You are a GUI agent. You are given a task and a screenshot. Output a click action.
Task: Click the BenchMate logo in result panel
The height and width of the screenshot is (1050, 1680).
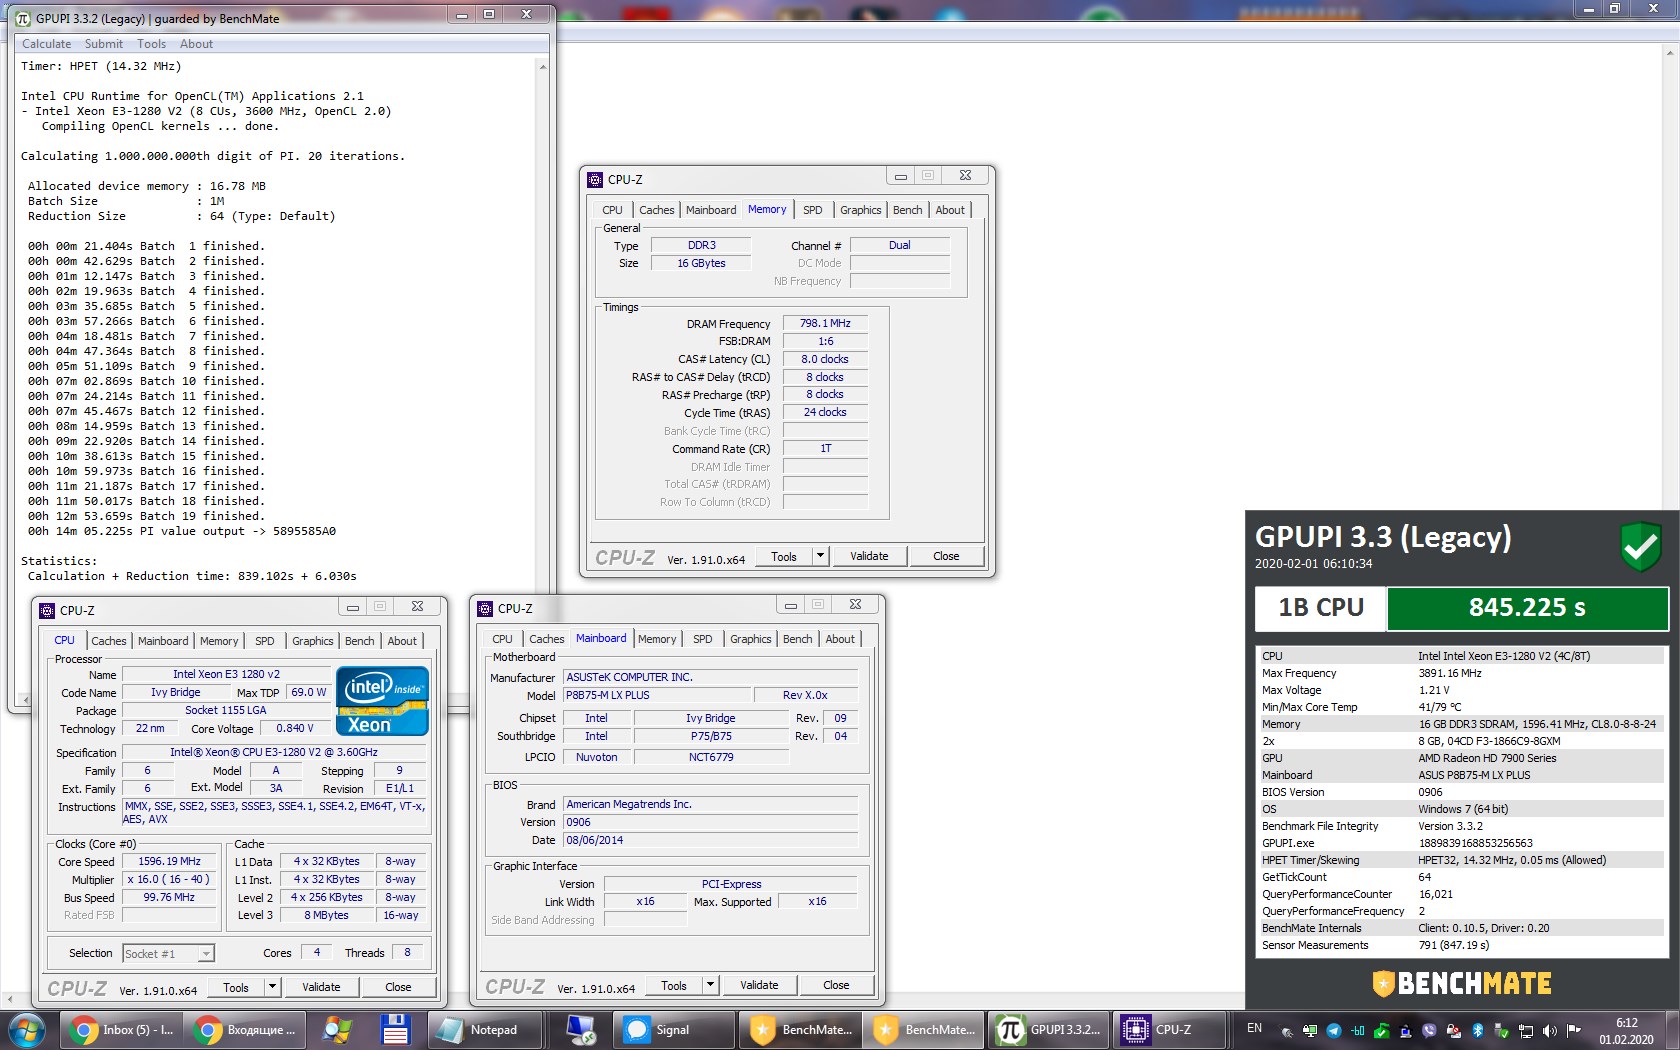(x=1462, y=984)
